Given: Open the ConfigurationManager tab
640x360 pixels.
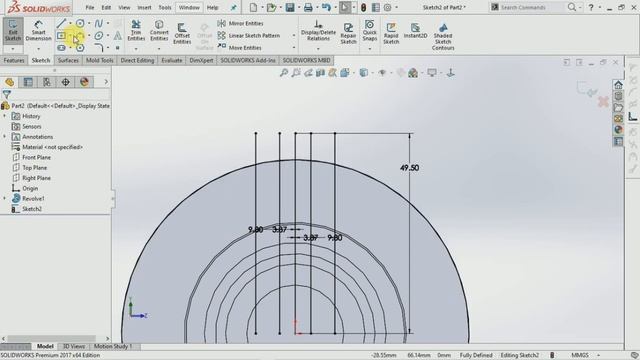Looking at the screenshot, I should [x=47, y=82].
